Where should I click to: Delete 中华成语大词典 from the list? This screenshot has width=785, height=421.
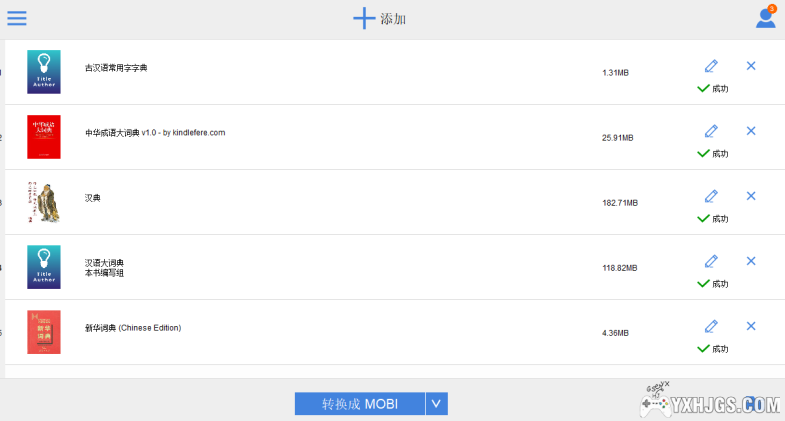coord(751,131)
